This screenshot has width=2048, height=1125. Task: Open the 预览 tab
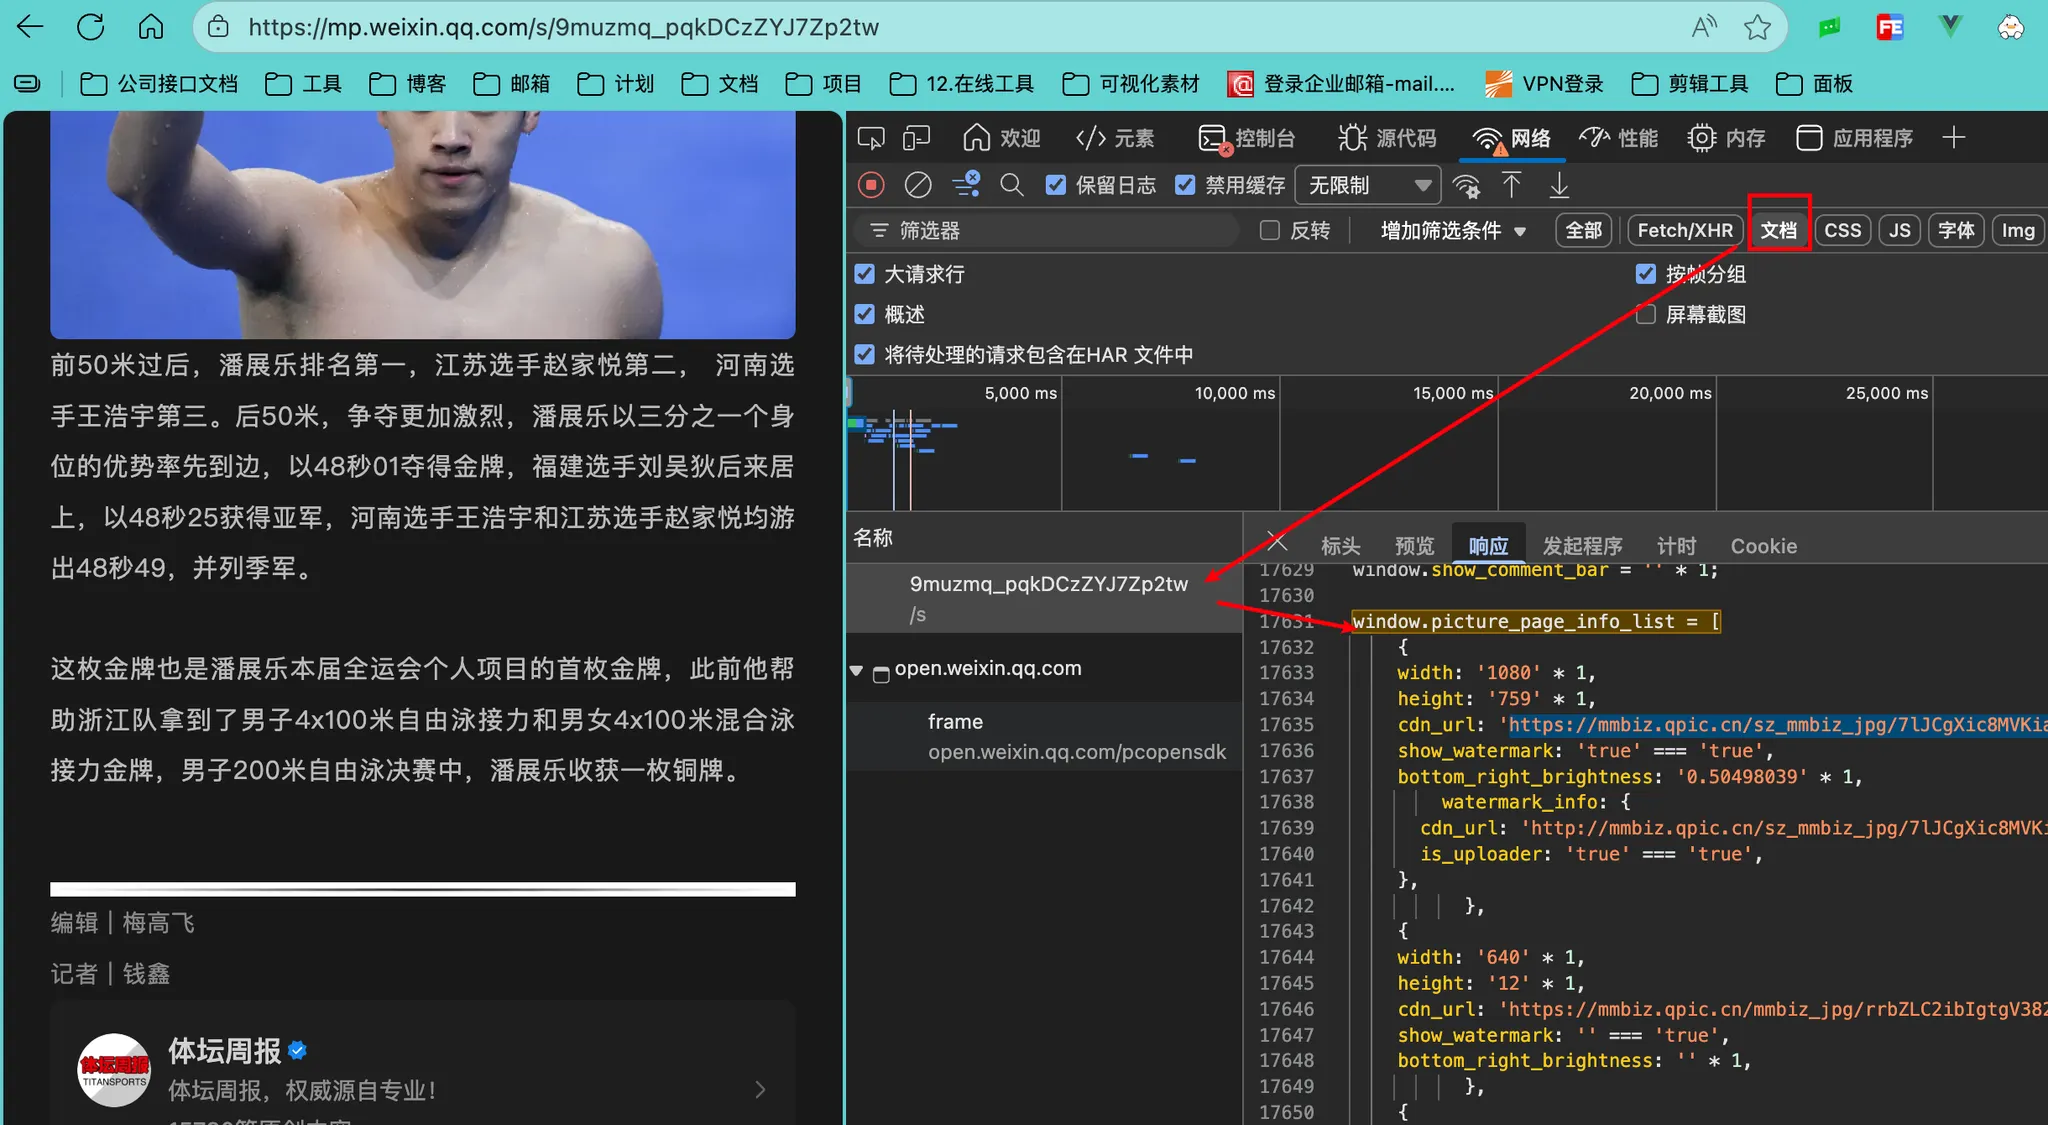[x=1414, y=546]
